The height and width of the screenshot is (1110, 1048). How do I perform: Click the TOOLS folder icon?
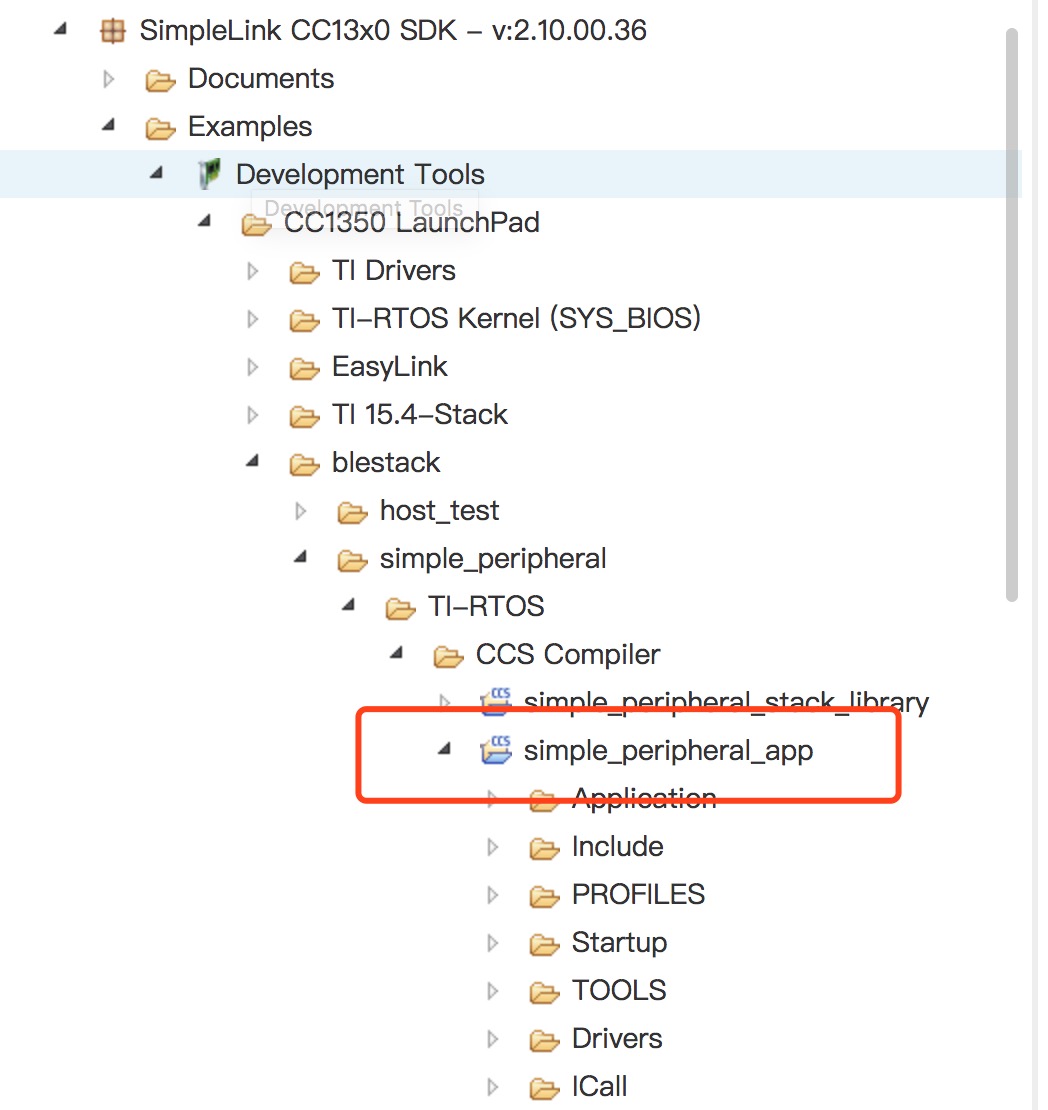tap(545, 992)
